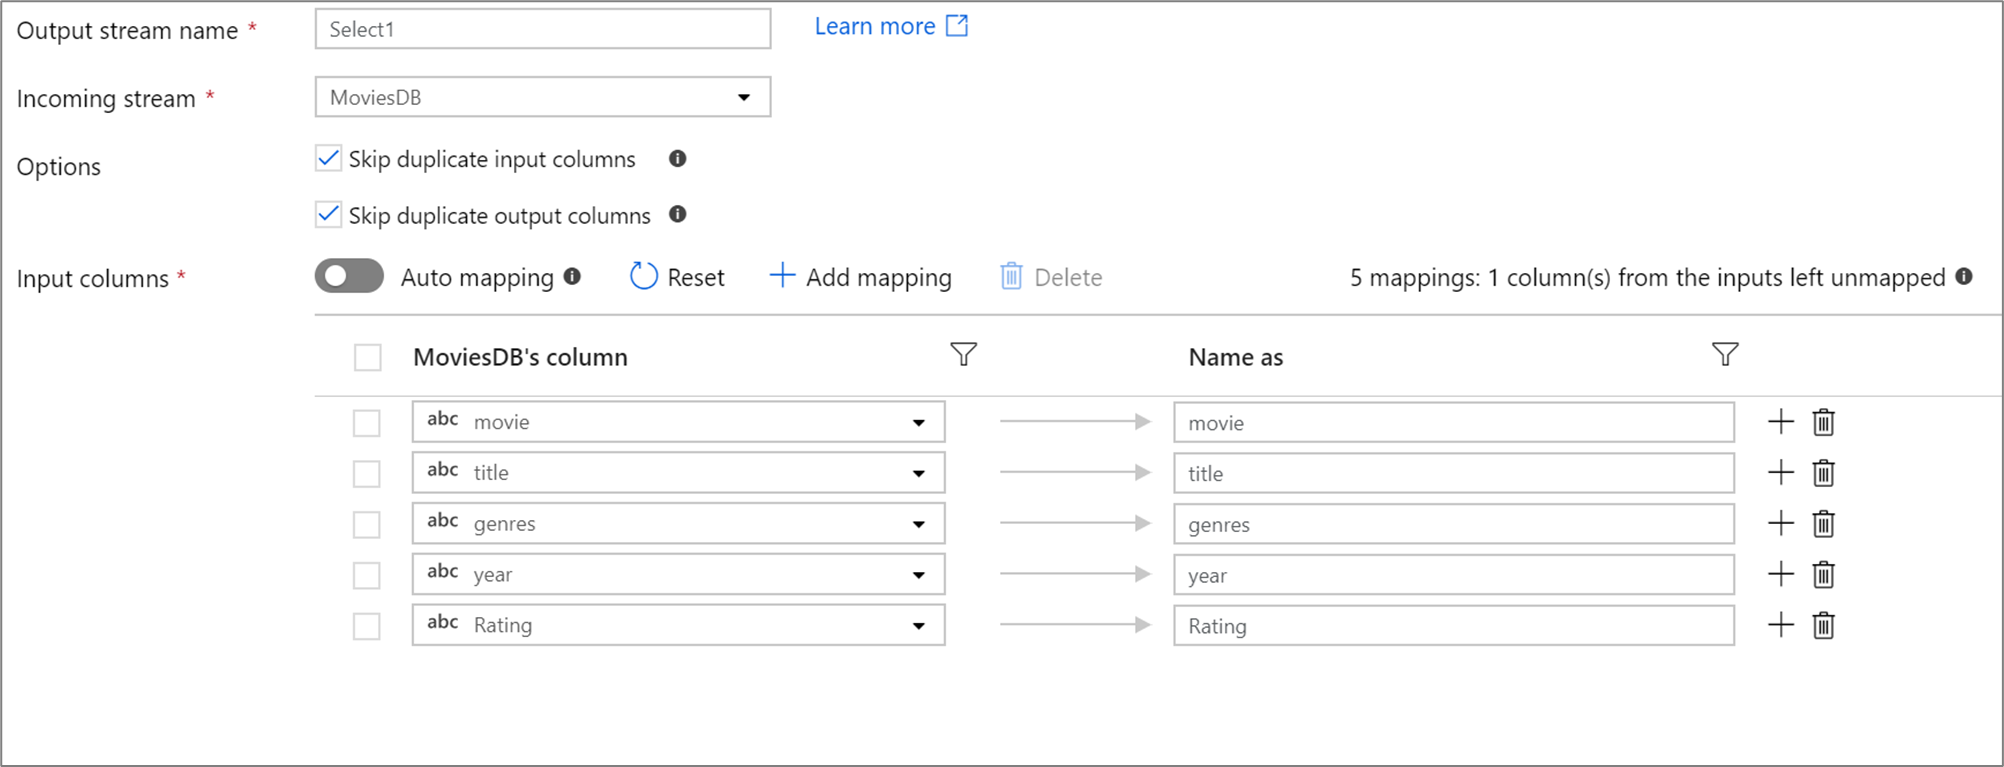Click info icon next to unmapped columns message
The height and width of the screenshot is (767, 2004).
1963,277
